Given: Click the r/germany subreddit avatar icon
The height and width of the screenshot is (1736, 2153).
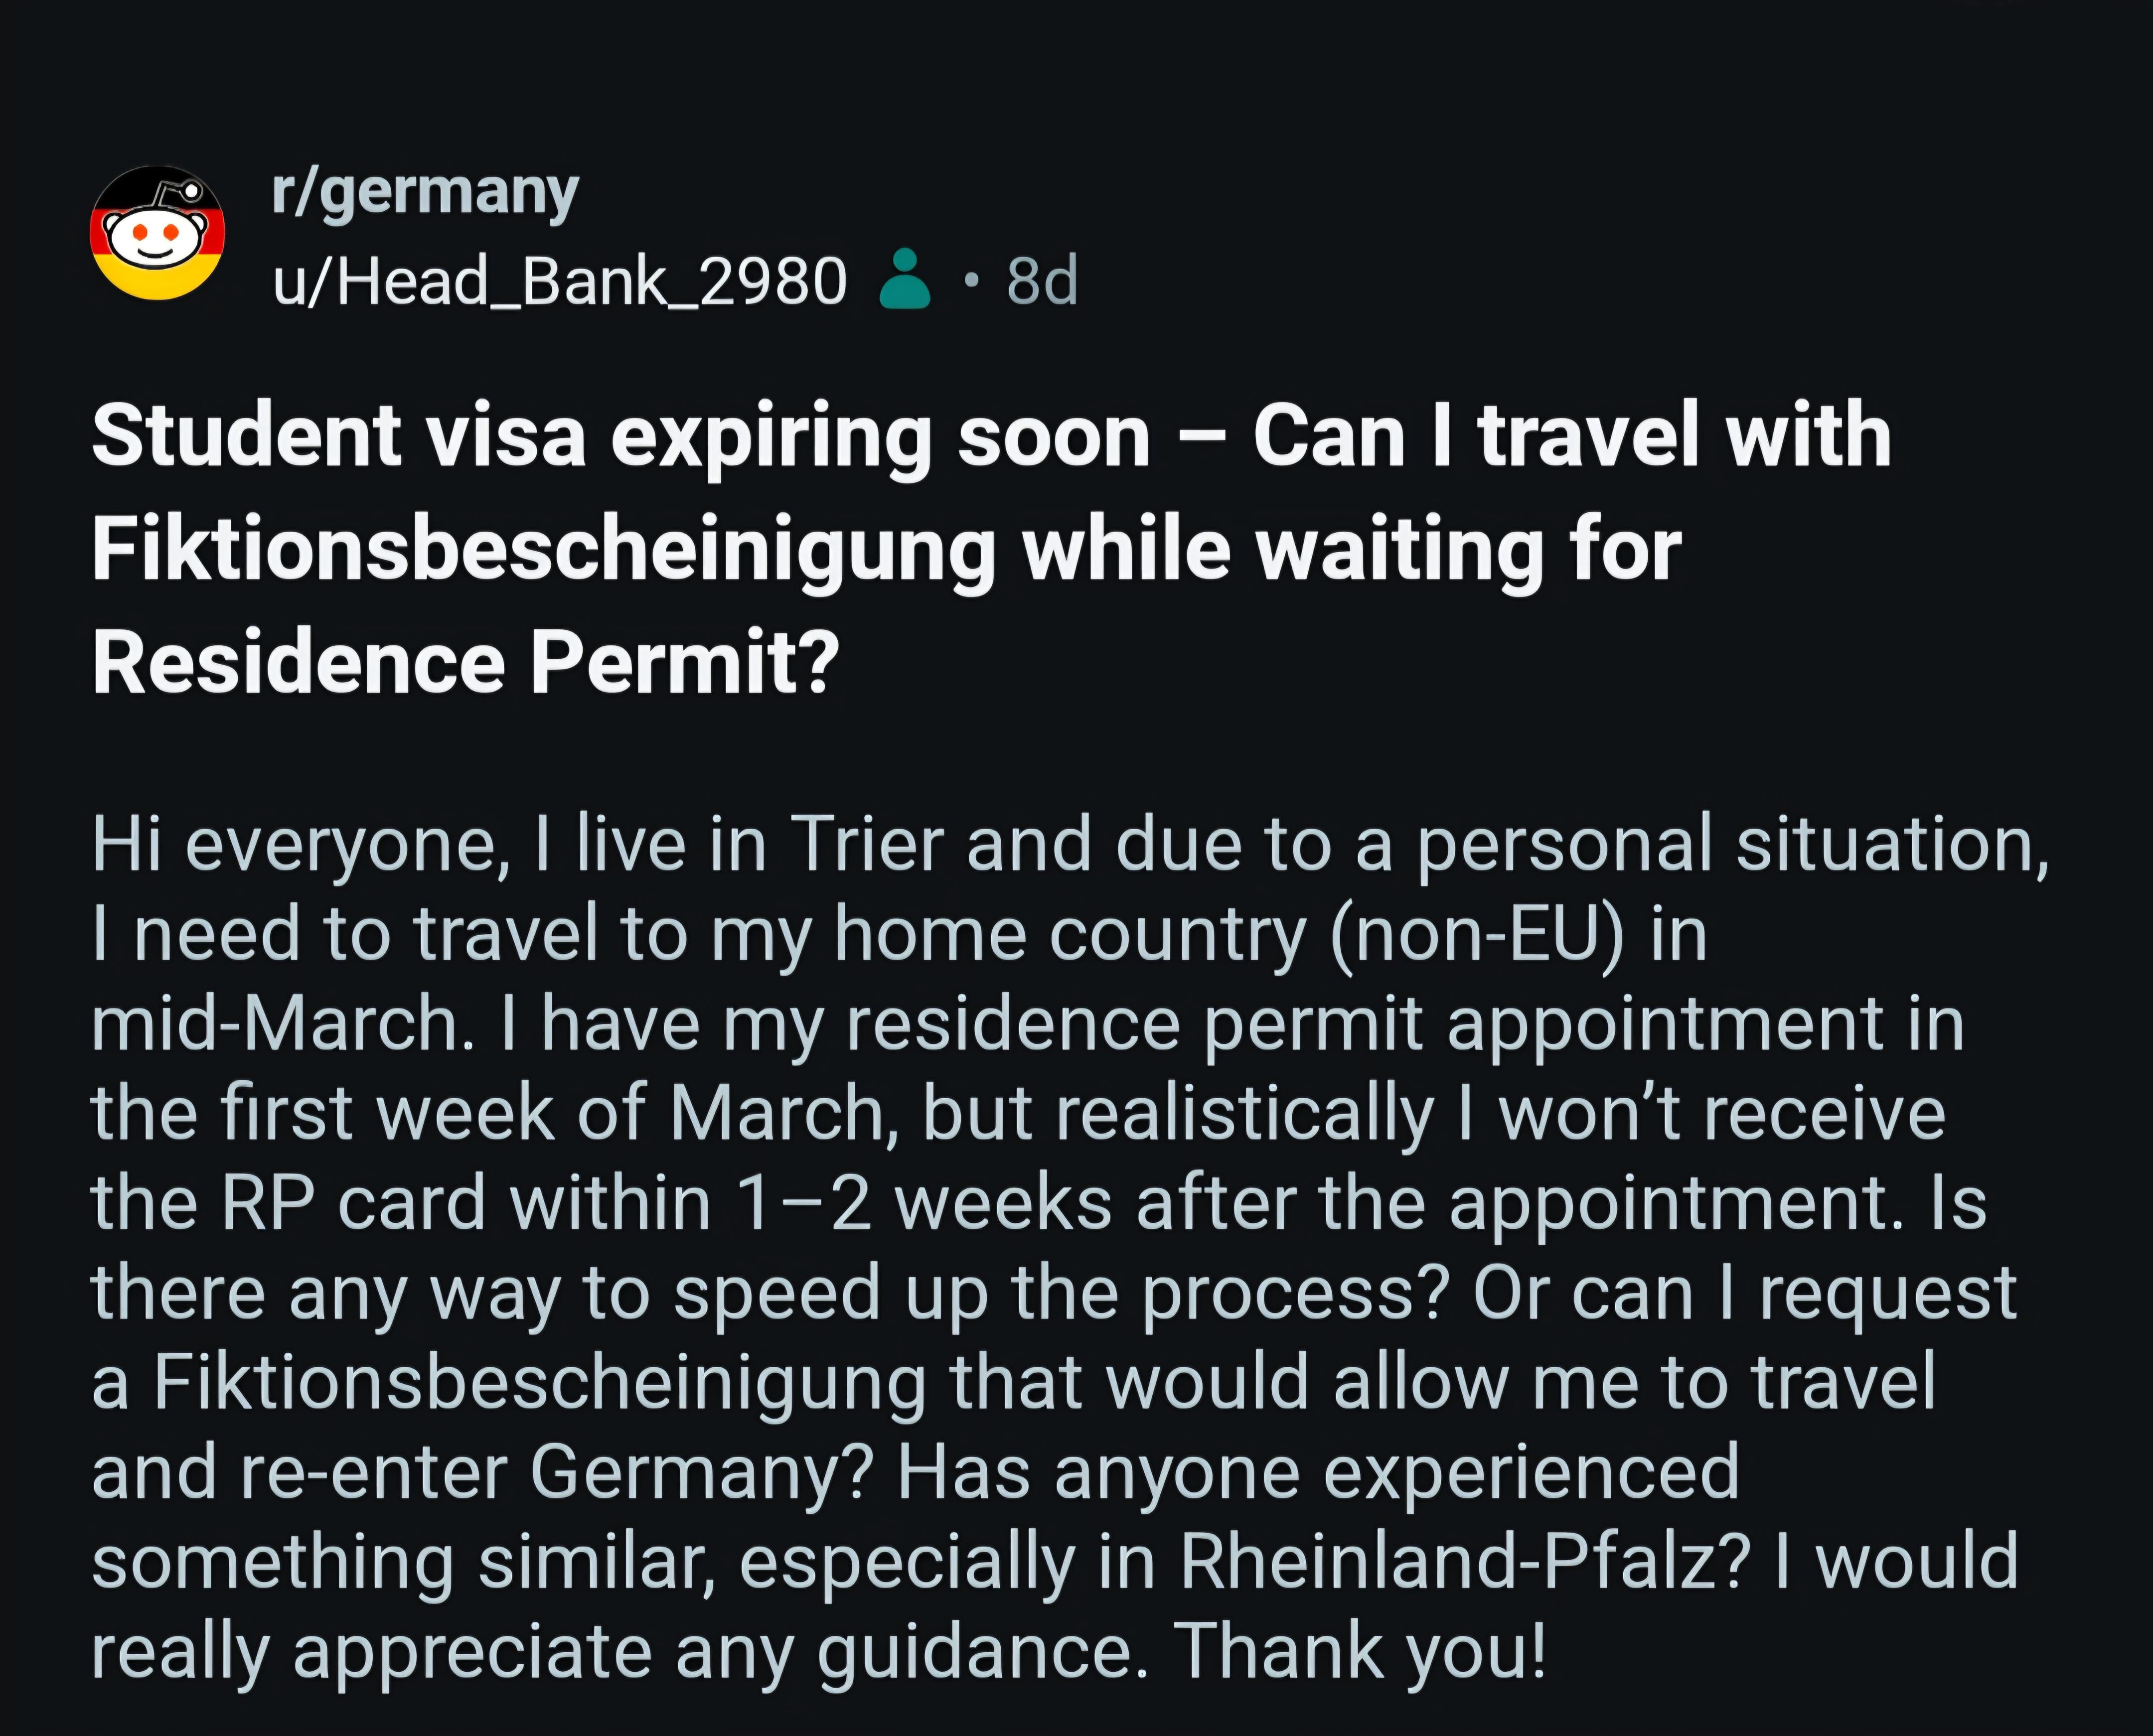Looking at the screenshot, I should pos(157,232).
